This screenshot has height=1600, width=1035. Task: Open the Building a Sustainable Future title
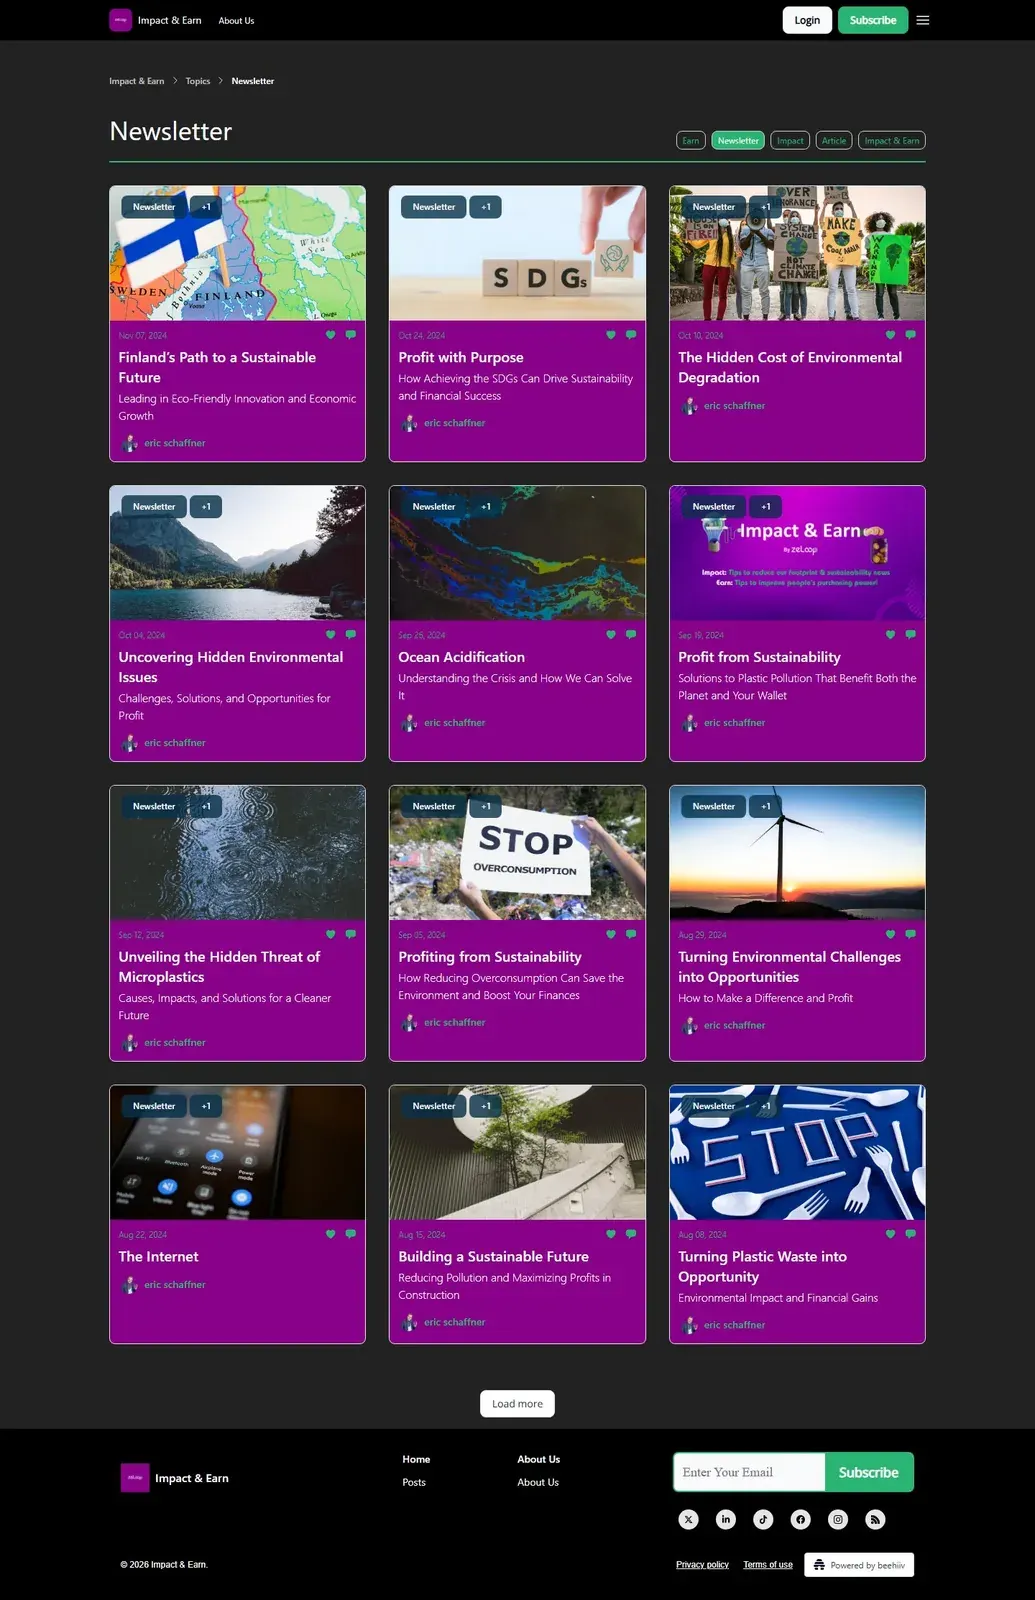pos(493,1257)
